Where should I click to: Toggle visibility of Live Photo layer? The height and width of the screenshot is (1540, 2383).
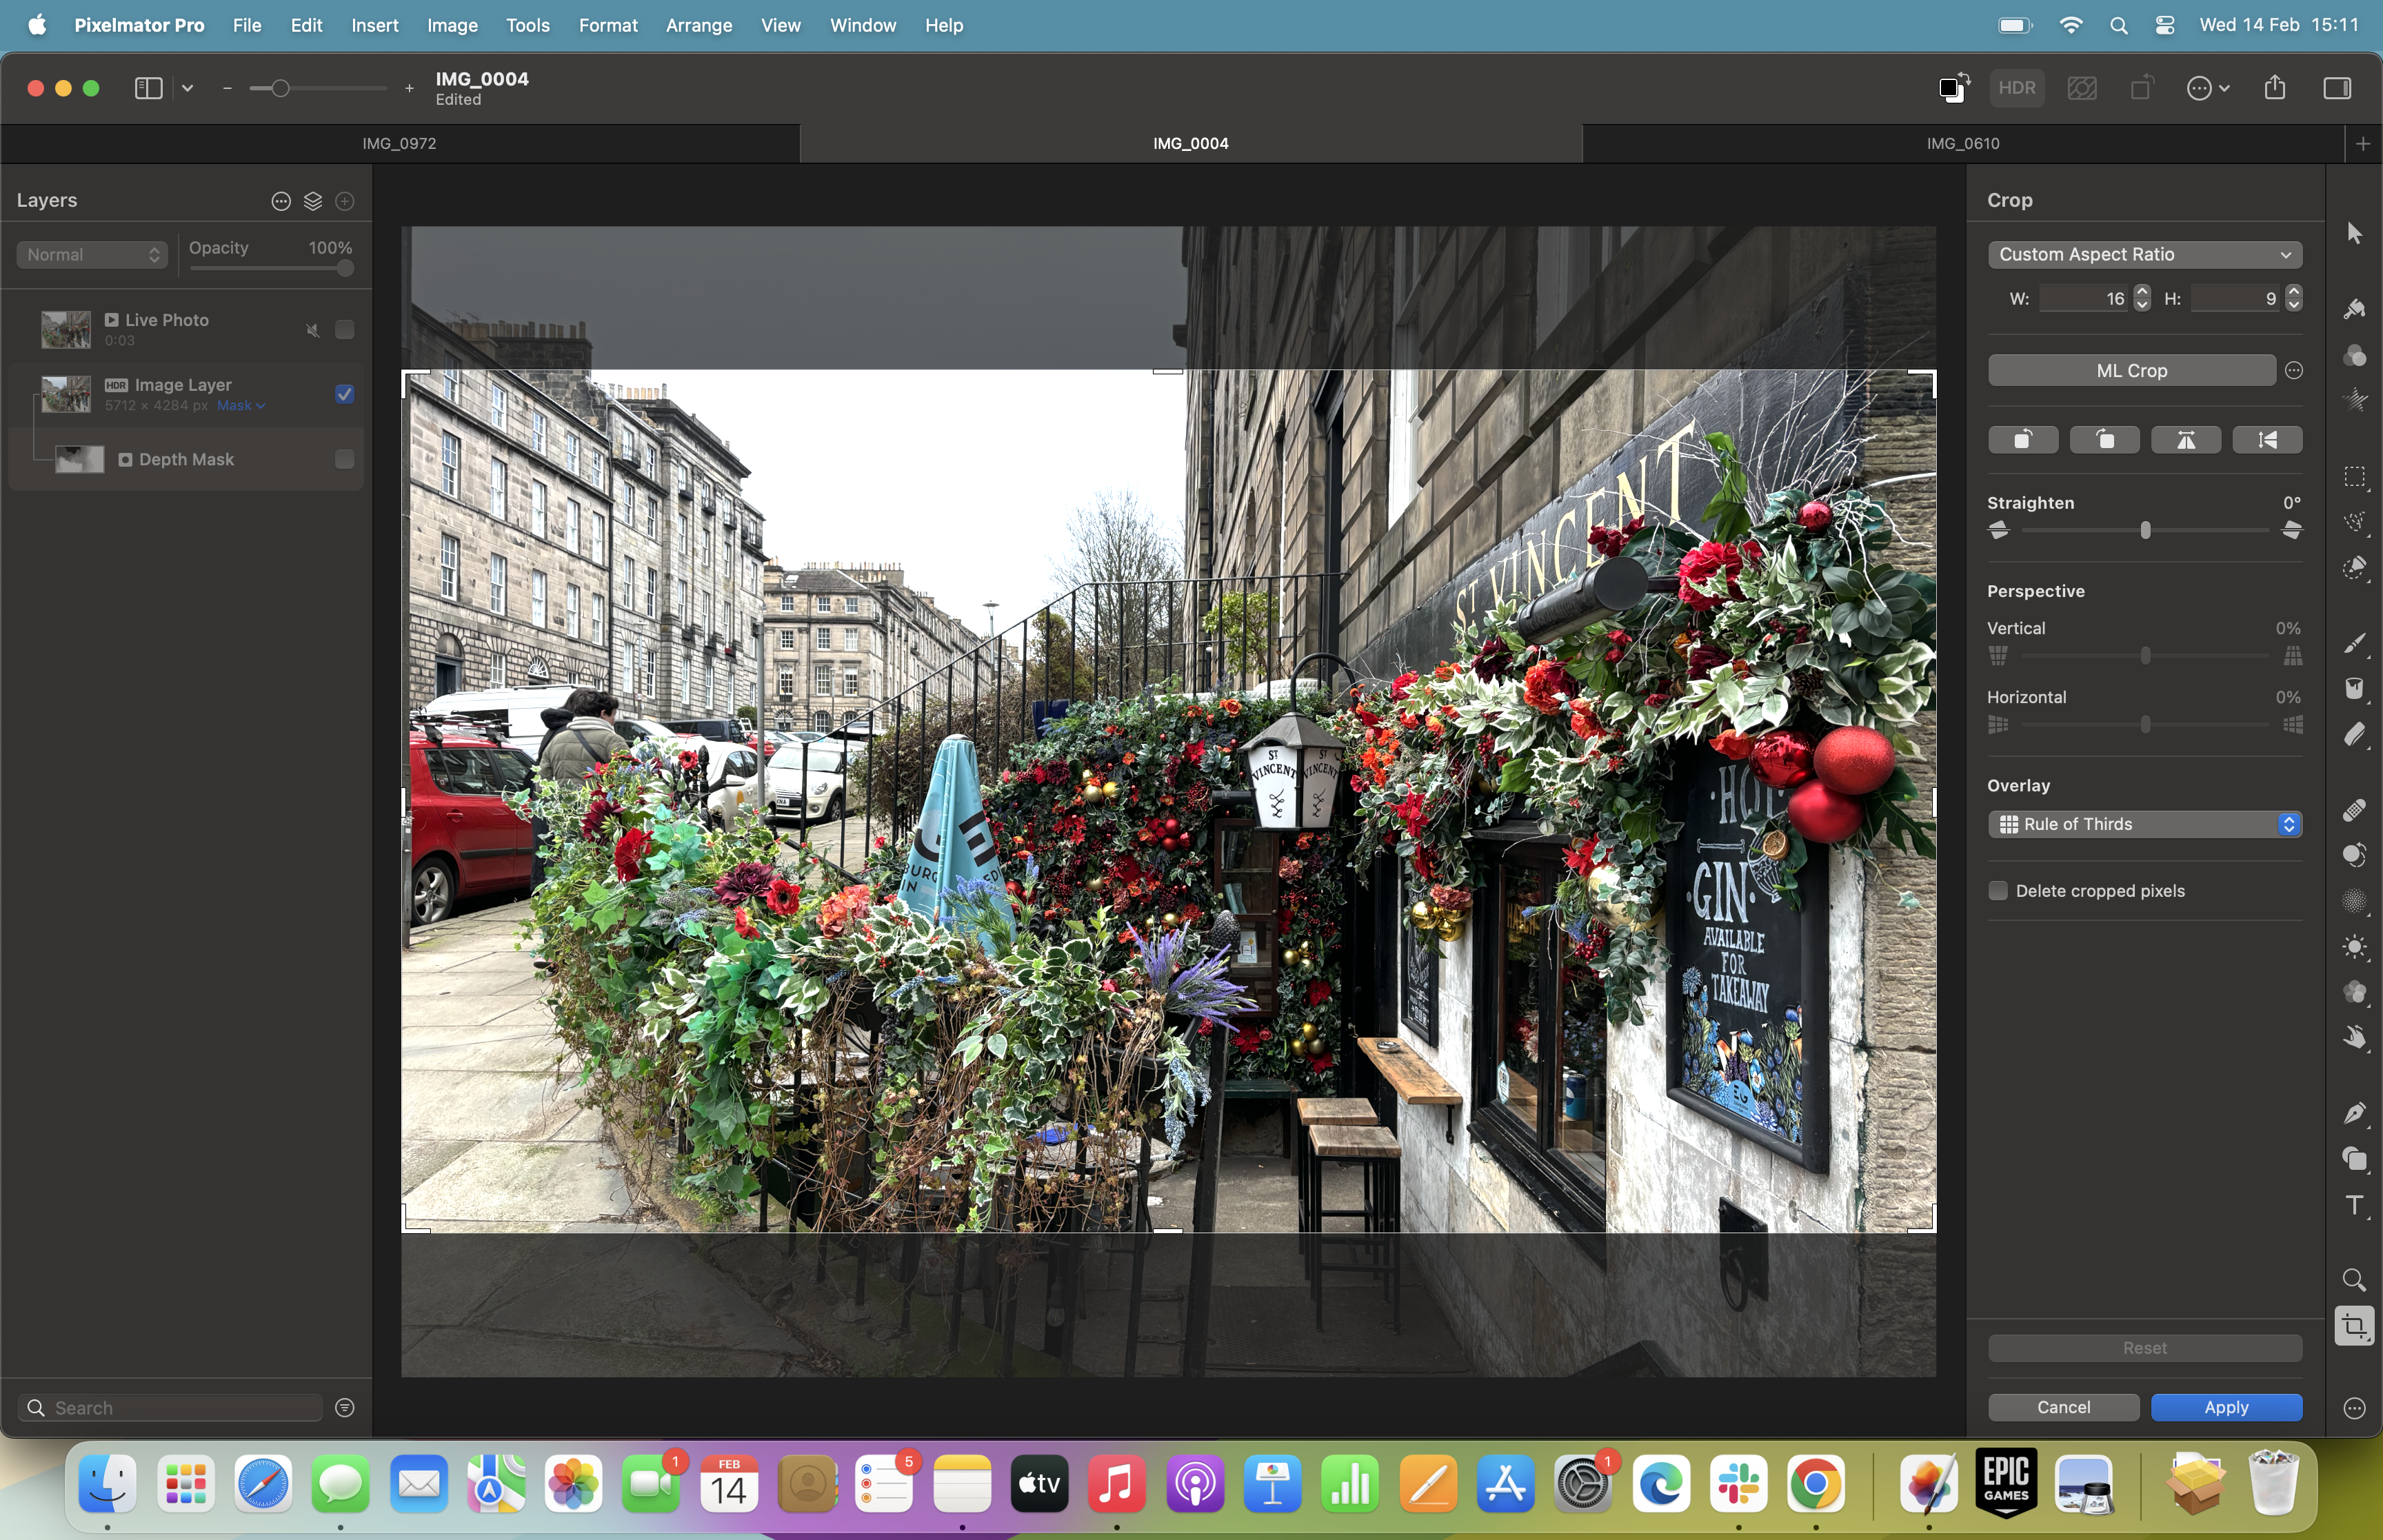tap(345, 328)
